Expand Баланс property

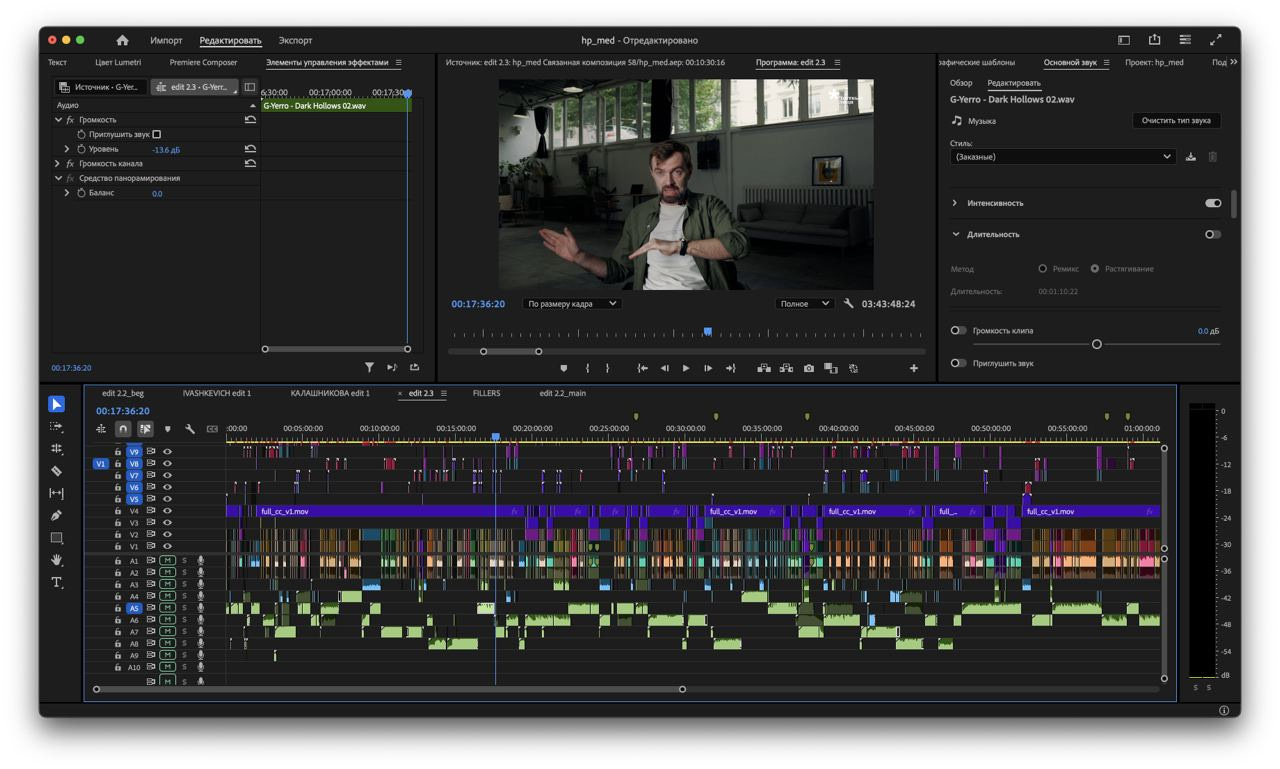(67, 193)
